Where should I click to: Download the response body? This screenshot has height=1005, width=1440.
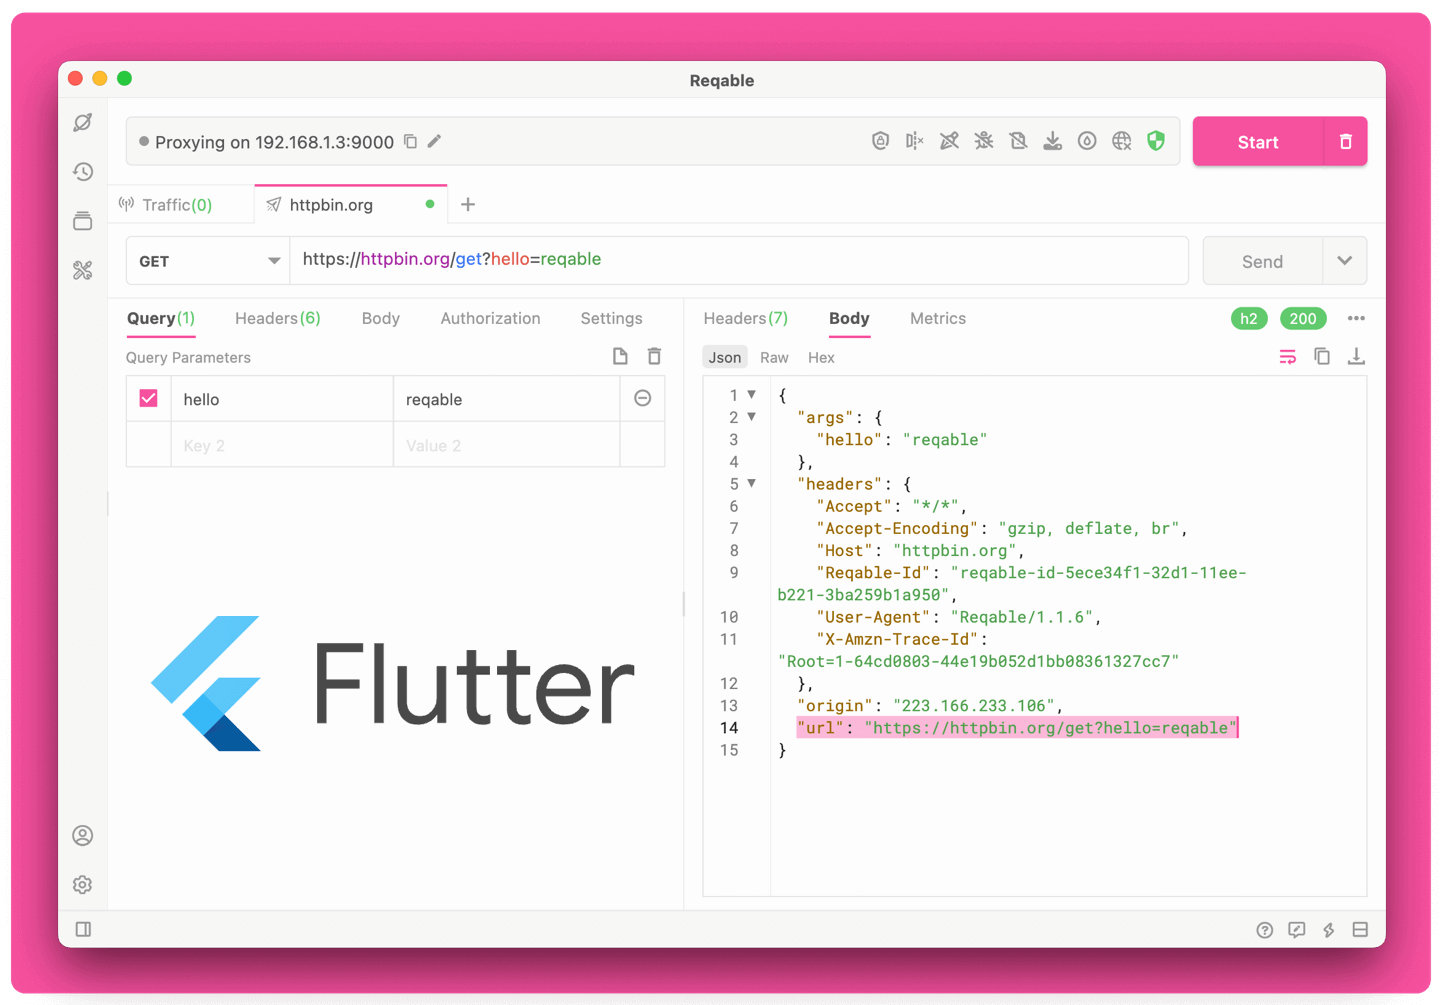[x=1356, y=357]
